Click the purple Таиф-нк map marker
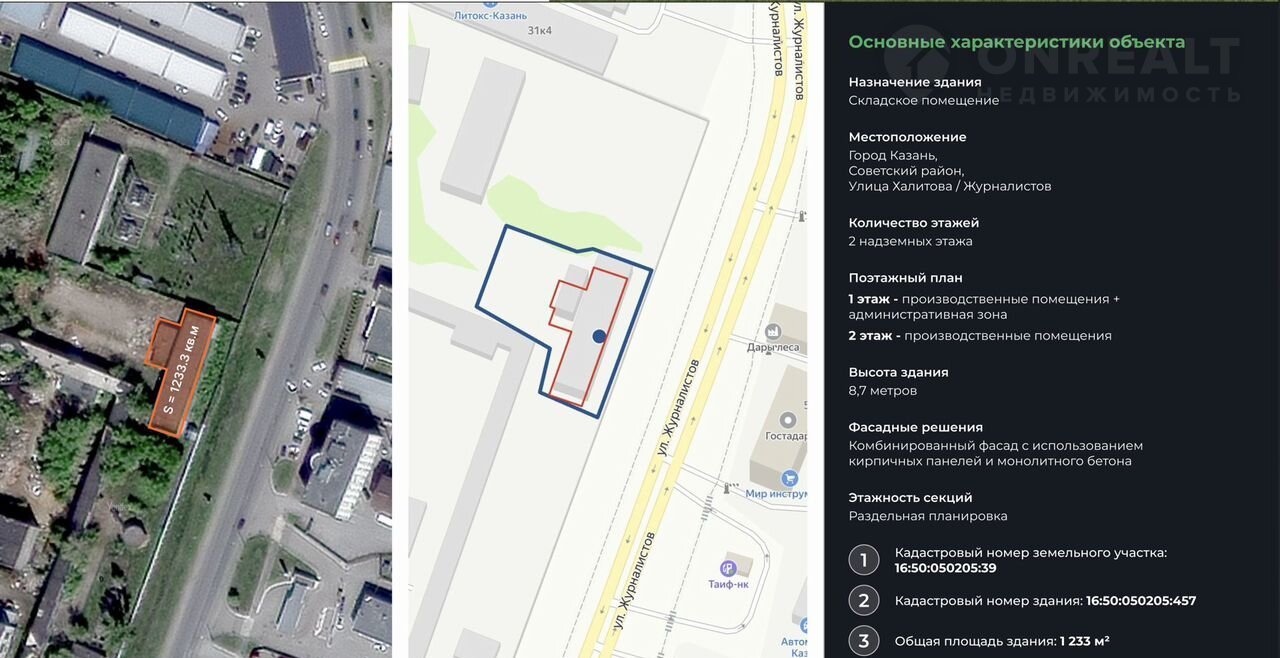The width and height of the screenshot is (1280, 658). [728, 568]
